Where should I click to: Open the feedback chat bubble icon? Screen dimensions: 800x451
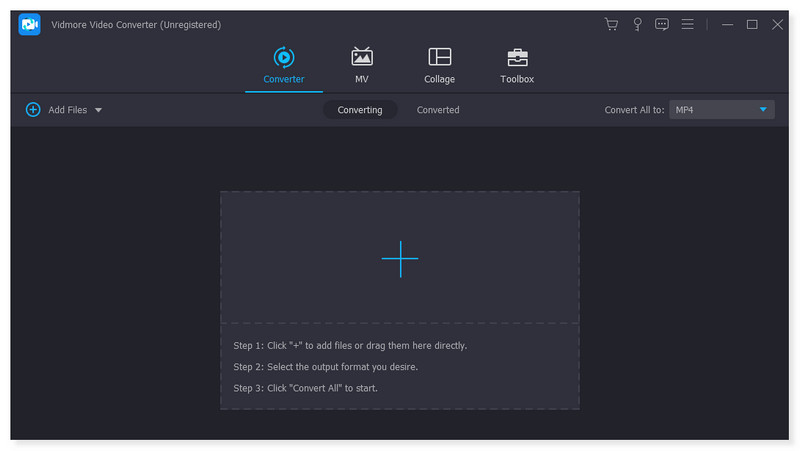(662, 24)
